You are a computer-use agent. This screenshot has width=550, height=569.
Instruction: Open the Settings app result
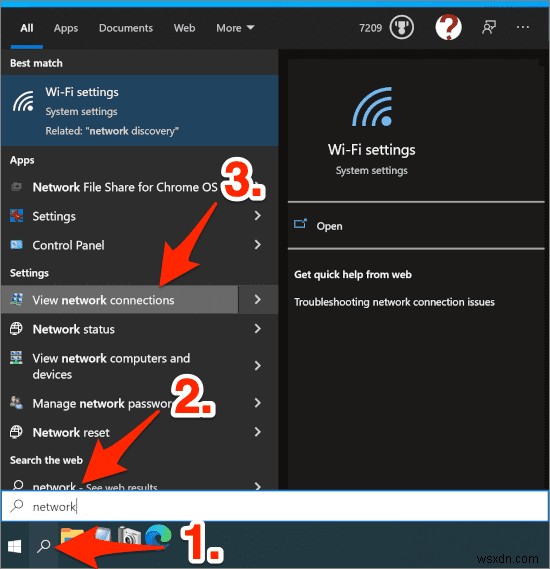point(120,216)
